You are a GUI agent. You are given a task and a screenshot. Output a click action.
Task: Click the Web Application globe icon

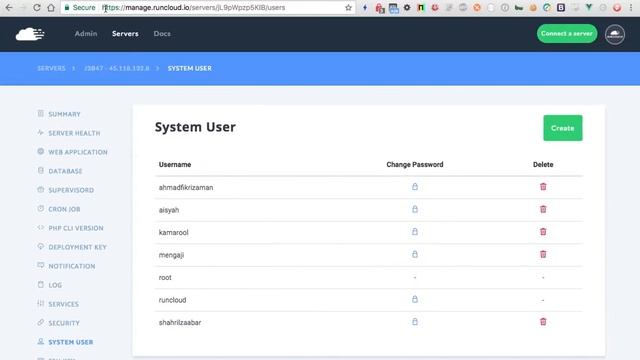point(40,151)
